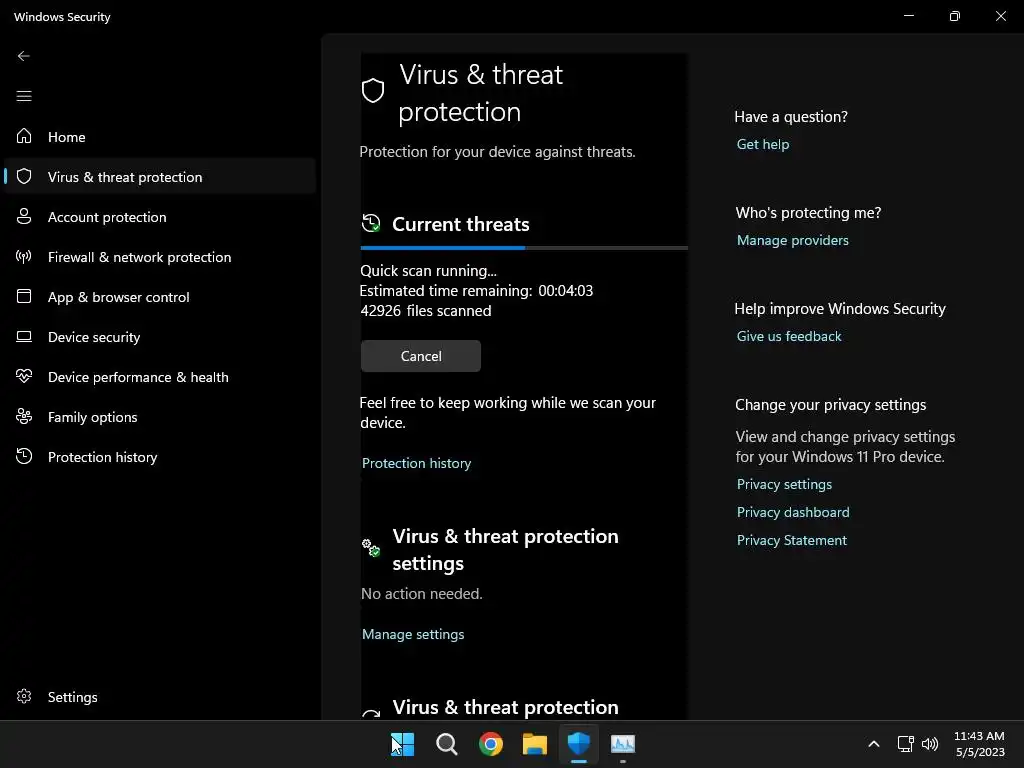Cancel the running quick scan
Viewport: 1024px width, 768px height.
point(421,356)
